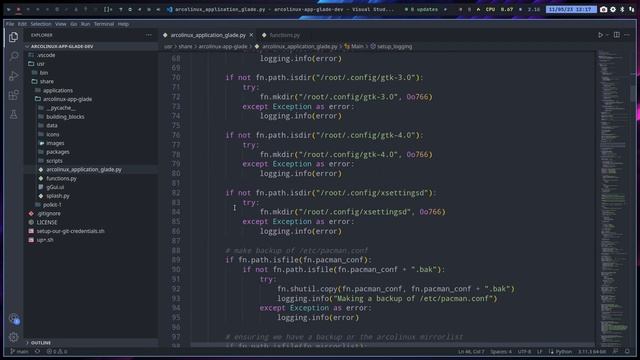Click the feedback icon in status bar
640x360 pixels.
[616, 351]
